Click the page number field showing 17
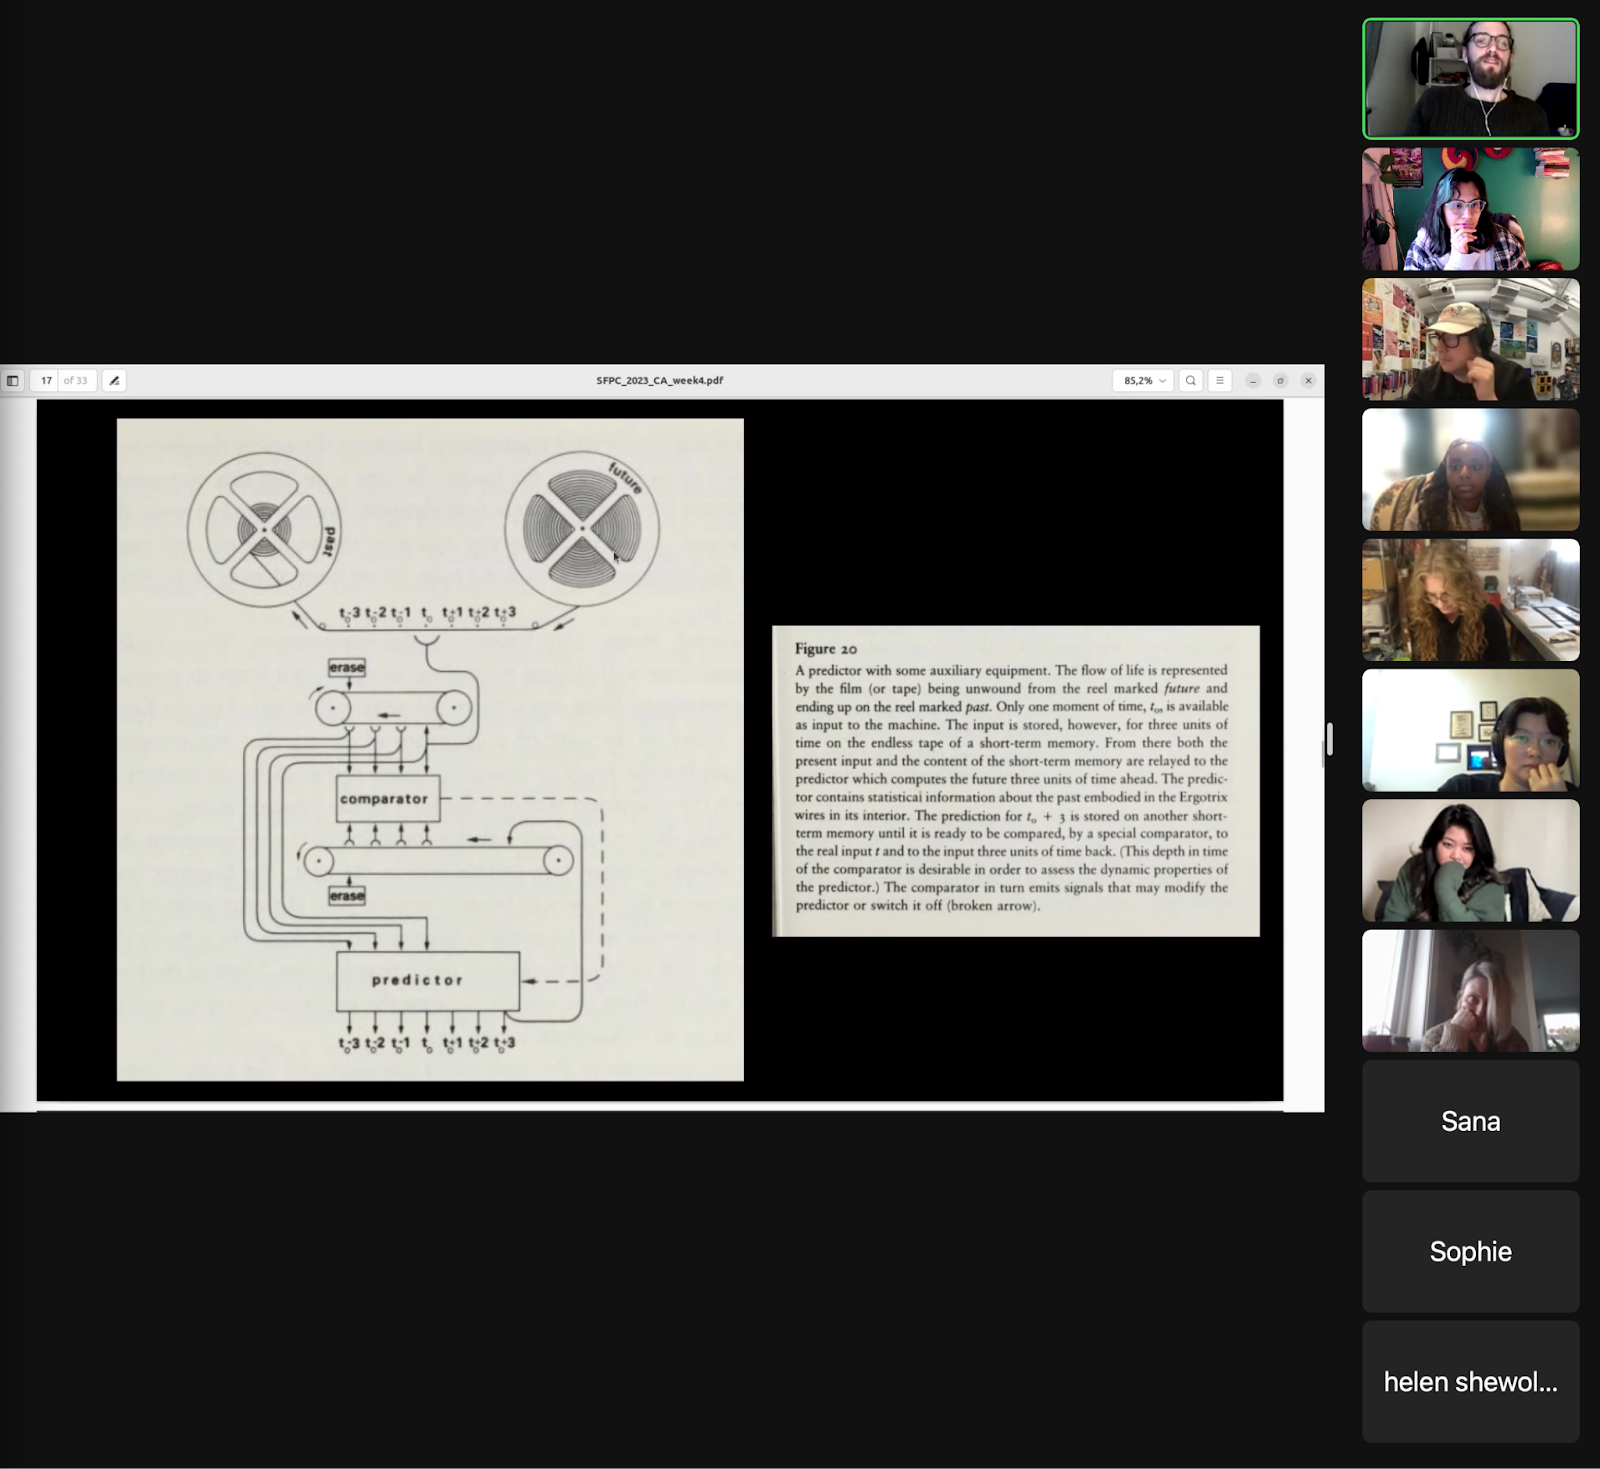1600x1469 pixels. [46, 381]
